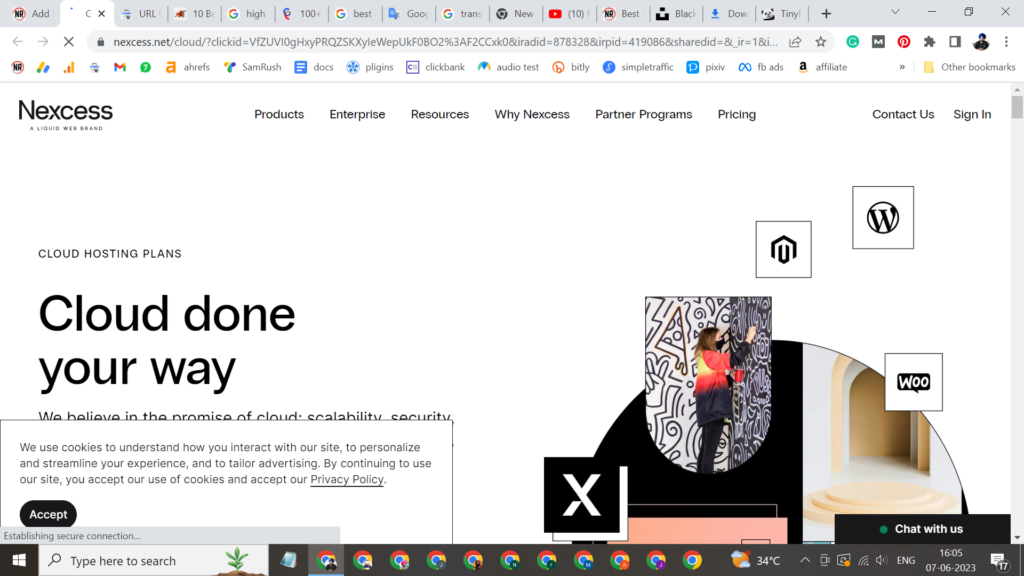
Task: Click the Magento logo icon
Action: pyautogui.click(x=783, y=250)
